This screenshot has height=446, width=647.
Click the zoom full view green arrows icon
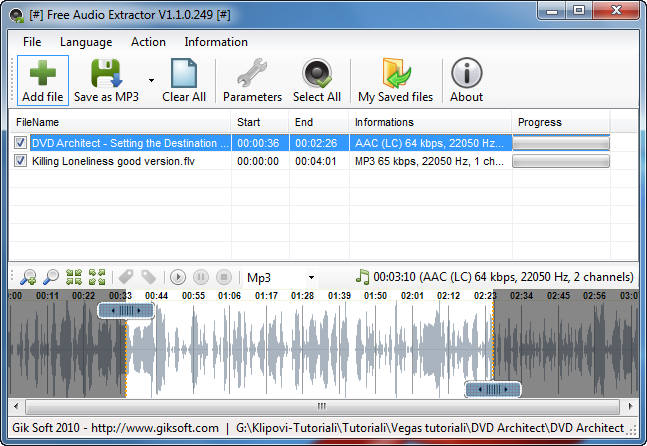(x=97, y=277)
